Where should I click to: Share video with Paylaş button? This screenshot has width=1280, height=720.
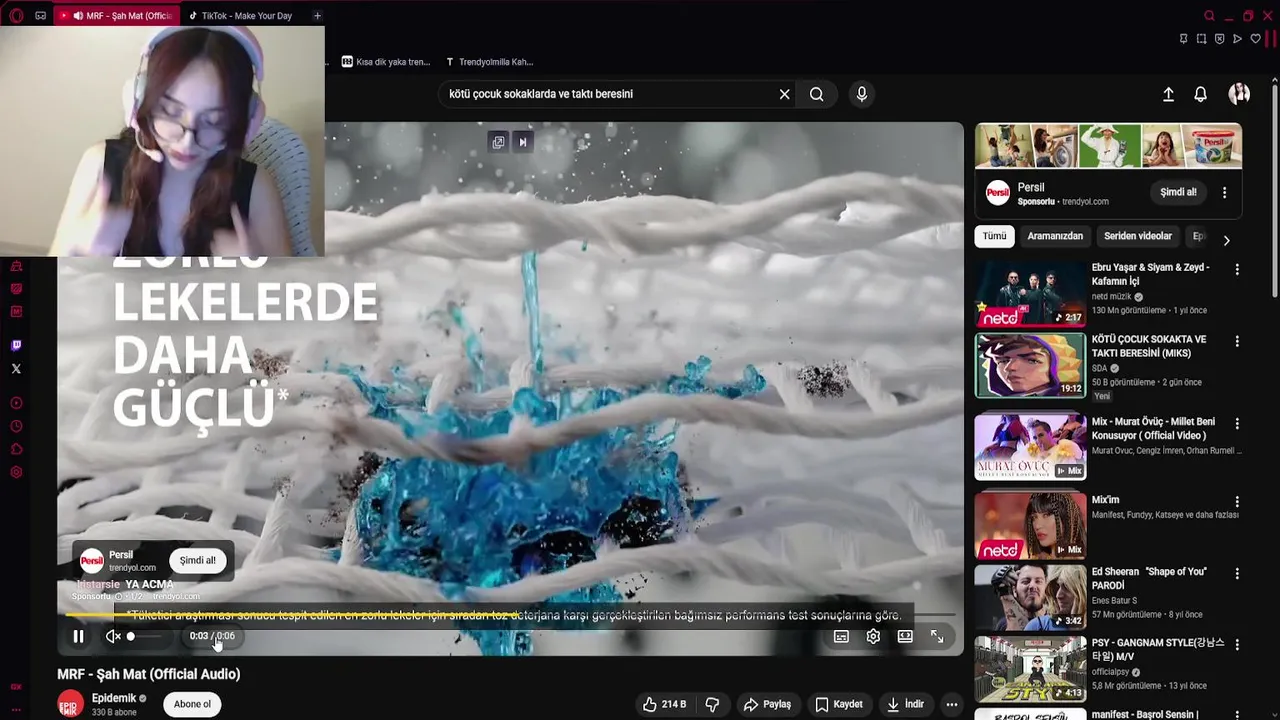click(767, 704)
